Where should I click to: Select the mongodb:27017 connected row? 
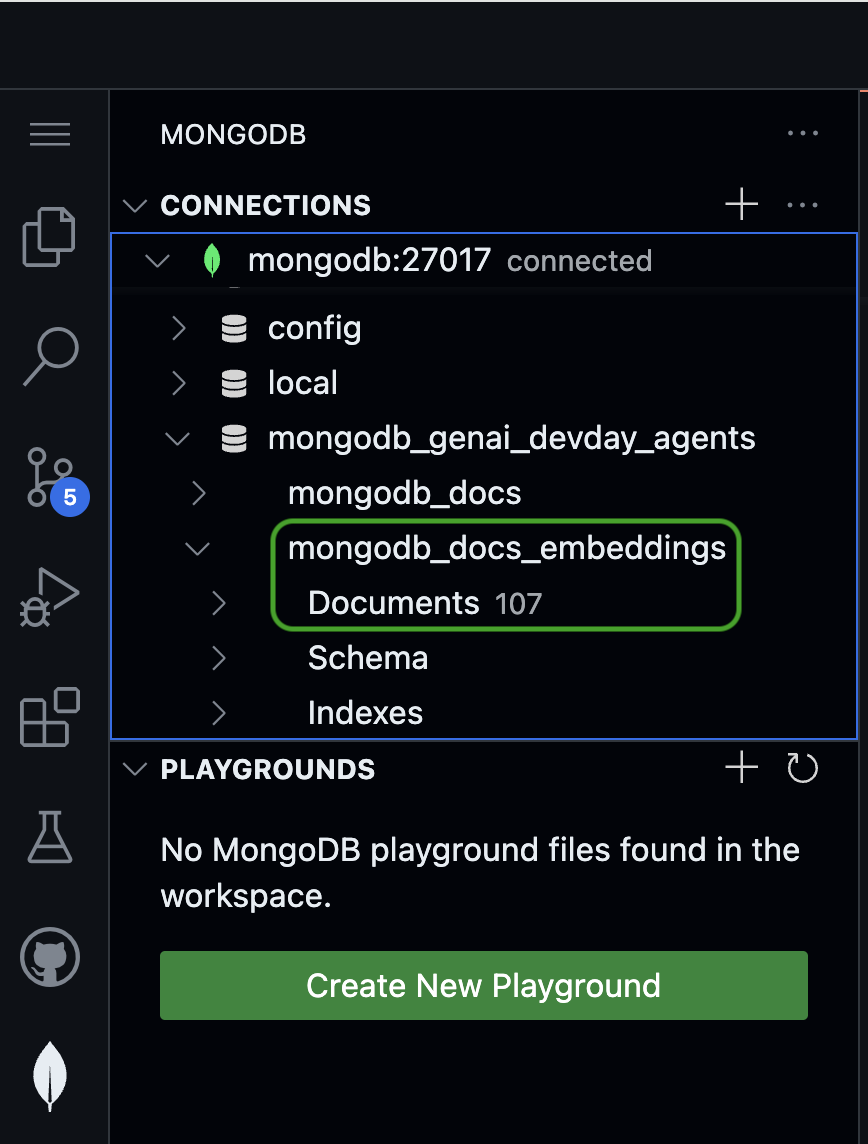click(x=484, y=260)
